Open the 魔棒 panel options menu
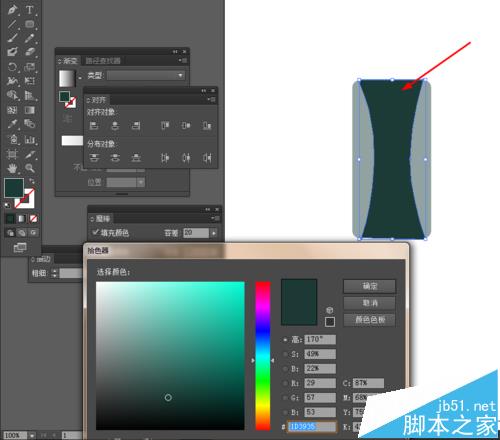This screenshot has height=440, width=500. (x=216, y=218)
